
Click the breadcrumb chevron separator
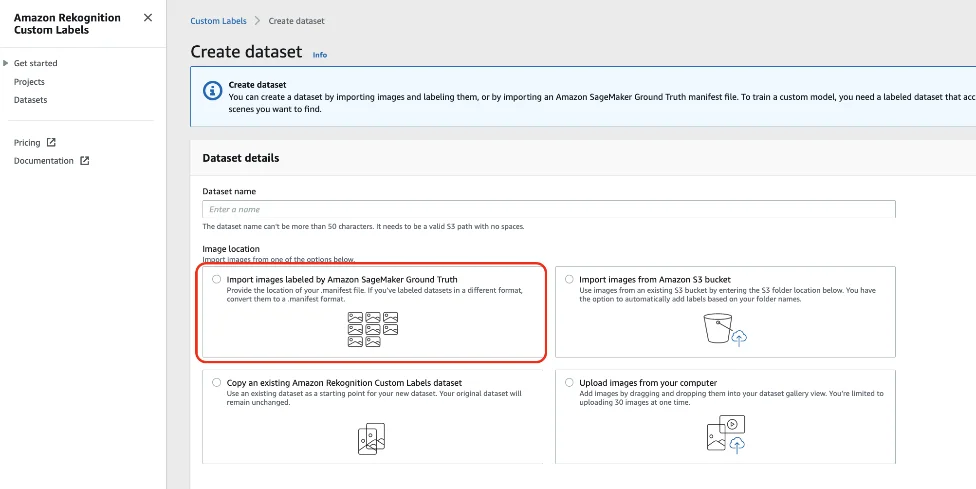(256, 21)
